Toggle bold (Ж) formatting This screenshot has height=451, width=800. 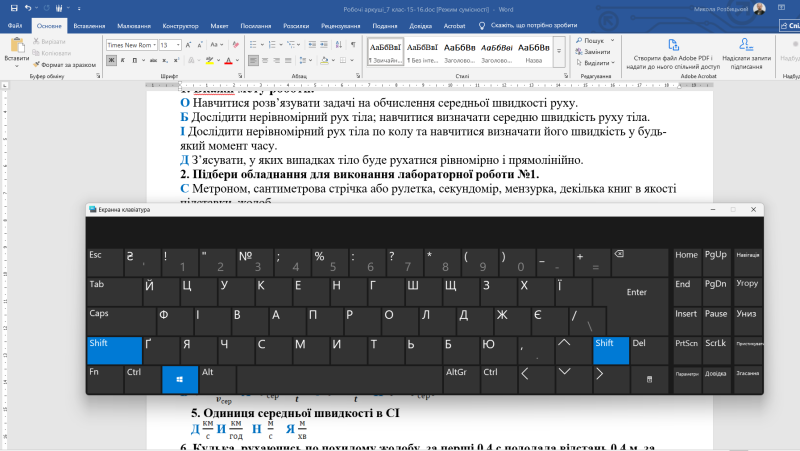pos(111,60)
